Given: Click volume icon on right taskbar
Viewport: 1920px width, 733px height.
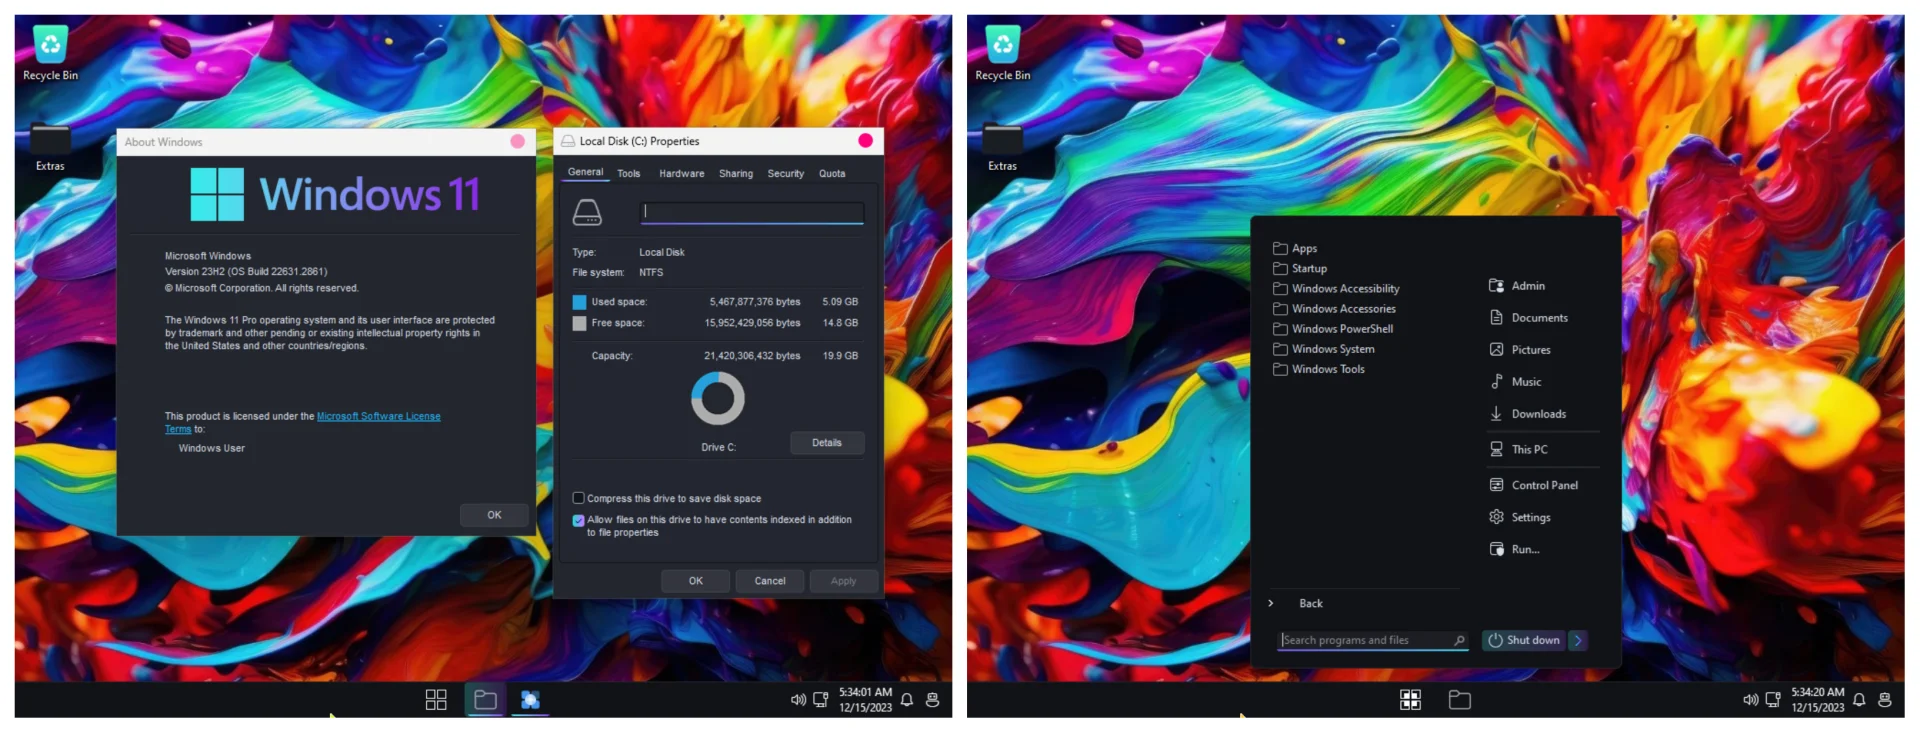Looking at the screenshot, I should (1750, 700).
